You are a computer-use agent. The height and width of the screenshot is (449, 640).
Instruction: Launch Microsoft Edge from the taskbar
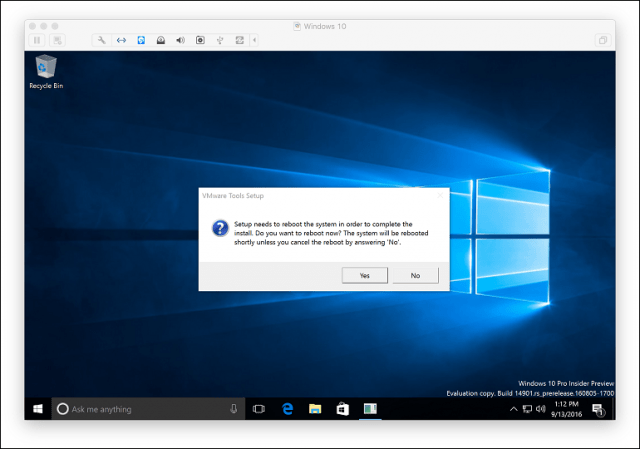(x=287, y=409)
